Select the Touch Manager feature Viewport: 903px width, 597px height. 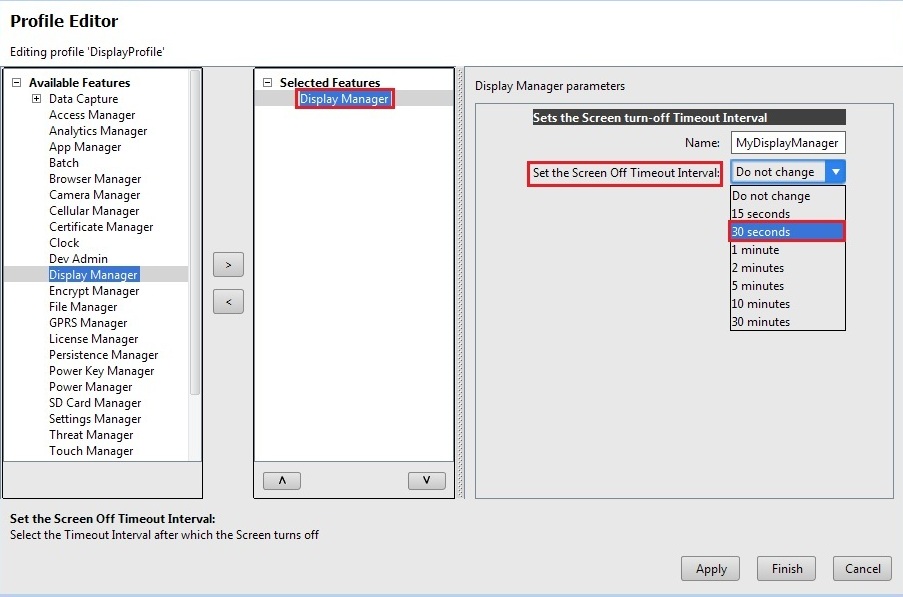point(91,450)
